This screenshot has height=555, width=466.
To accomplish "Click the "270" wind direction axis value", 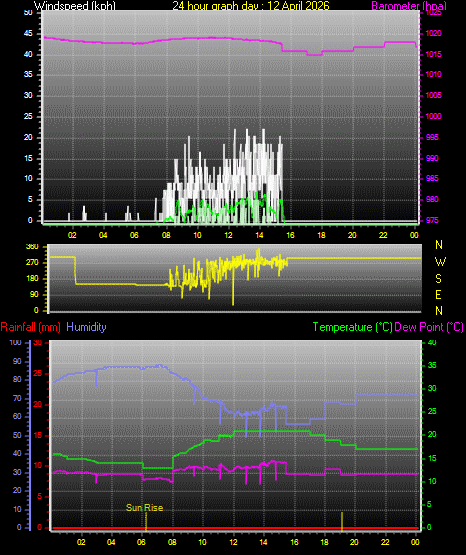I will 33,263.
